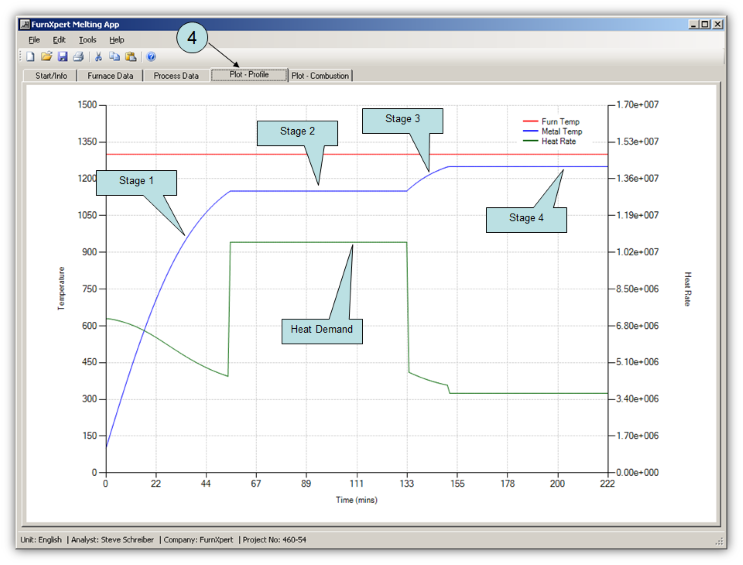Click the New document toolbar icon
Screen dimensions: 743x565
click(x=31, y=57)
